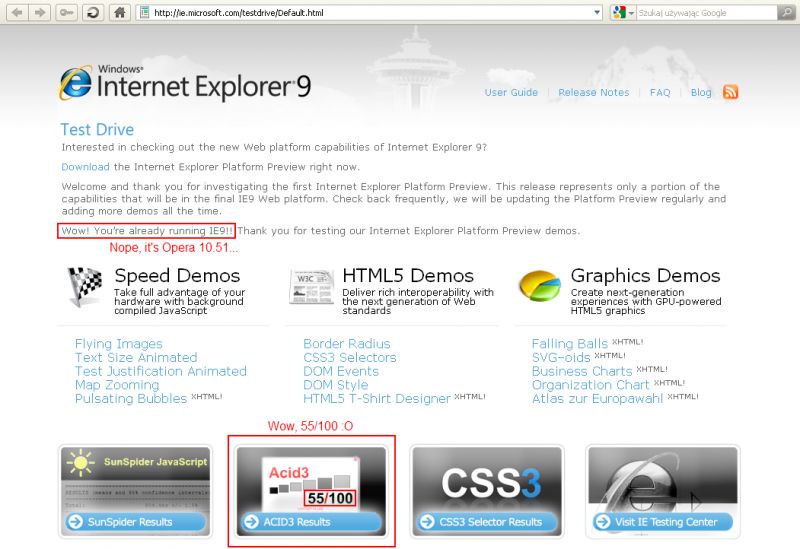Open the DOM Events demo
This screenshot has width=800, height=549.
pos(341,371)
